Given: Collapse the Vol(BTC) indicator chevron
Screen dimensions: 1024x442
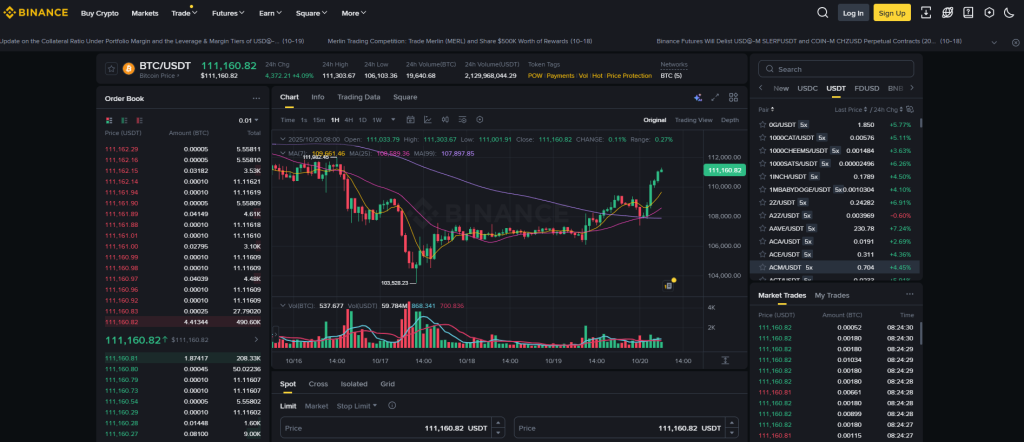Looking at the screenshot, I should (x=283, y=305).
